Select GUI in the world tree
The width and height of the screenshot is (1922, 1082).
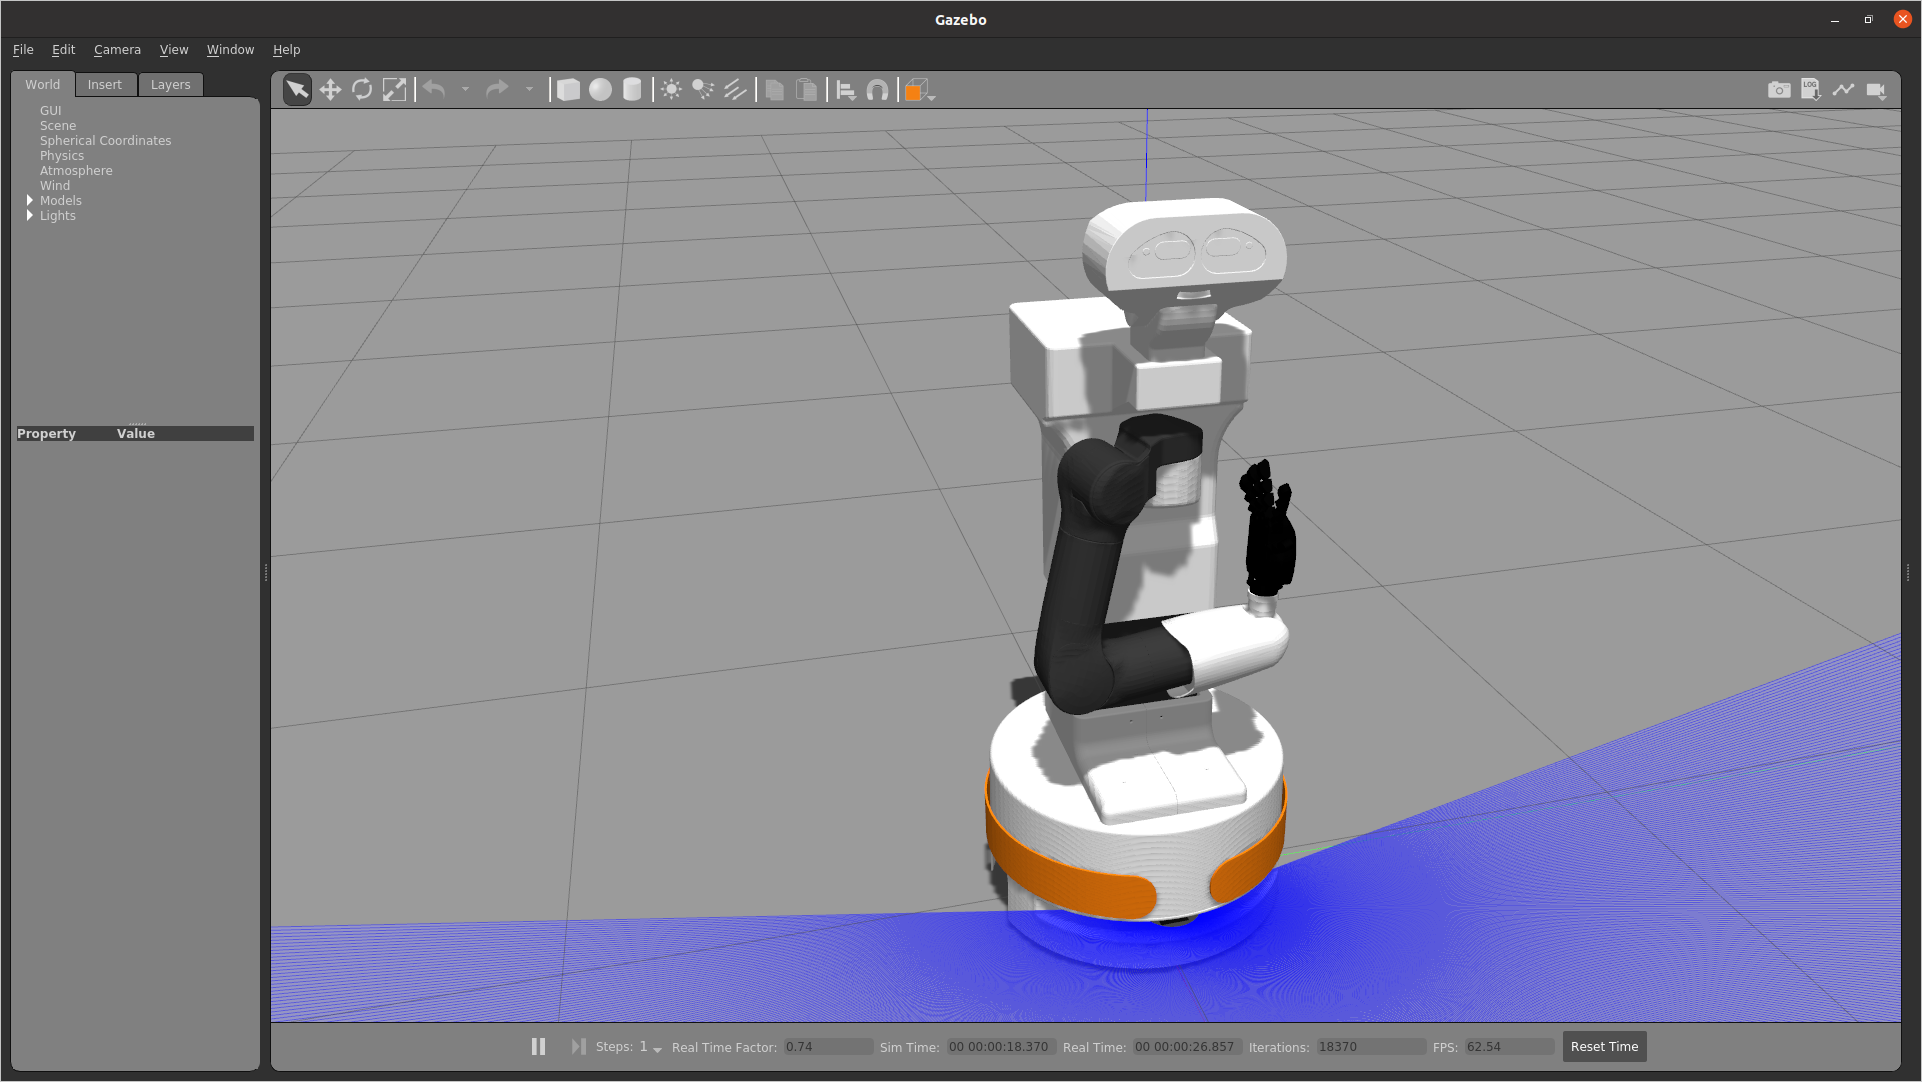tap(50, 110)
